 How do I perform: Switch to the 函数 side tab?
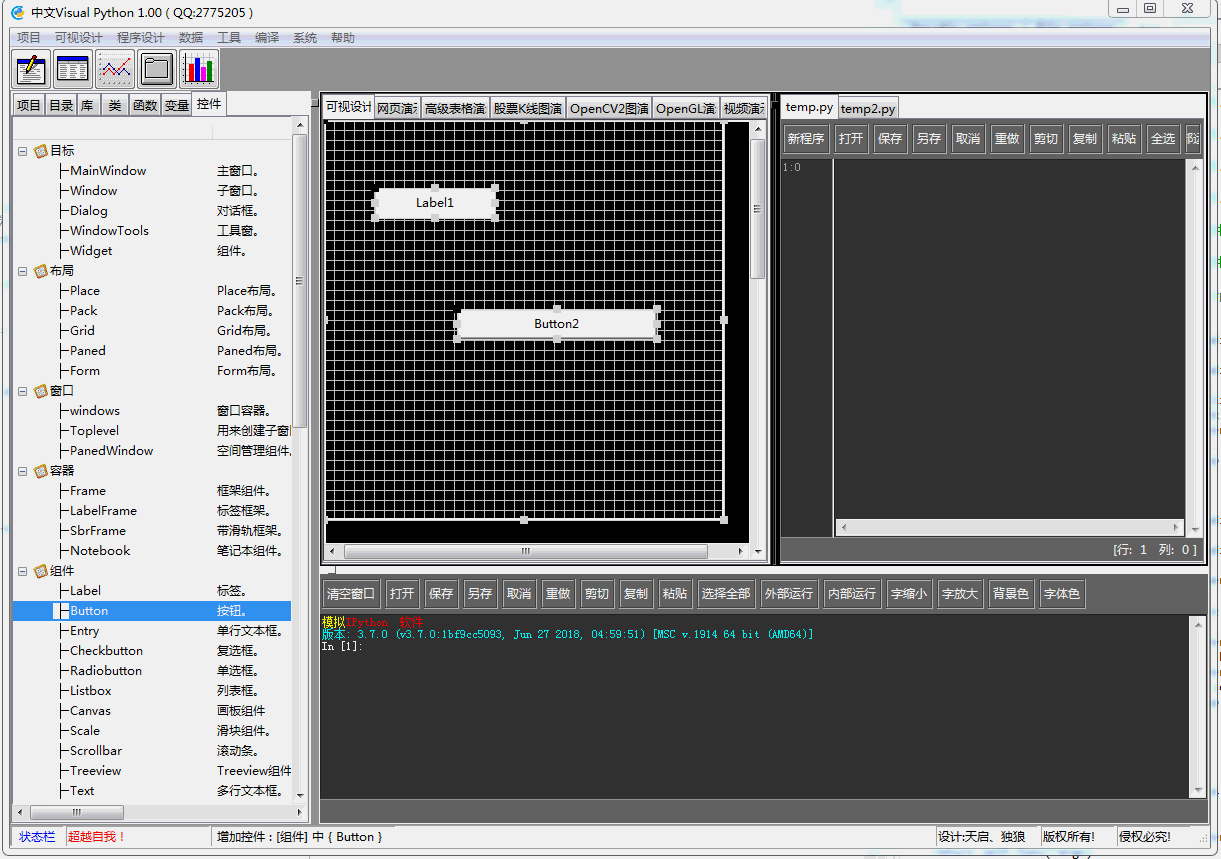pos(145,105)
